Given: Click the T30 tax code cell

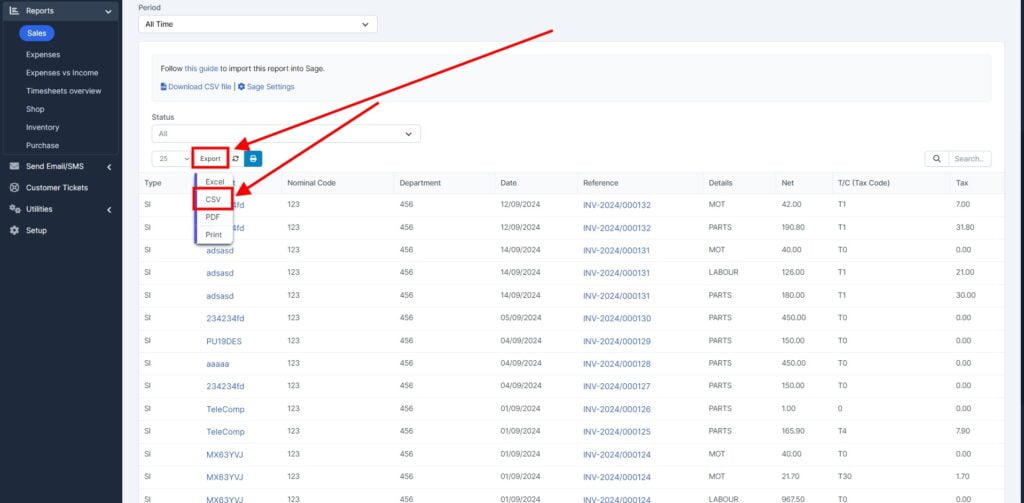Looking at the screenshot, I should (x=844, y=477).
